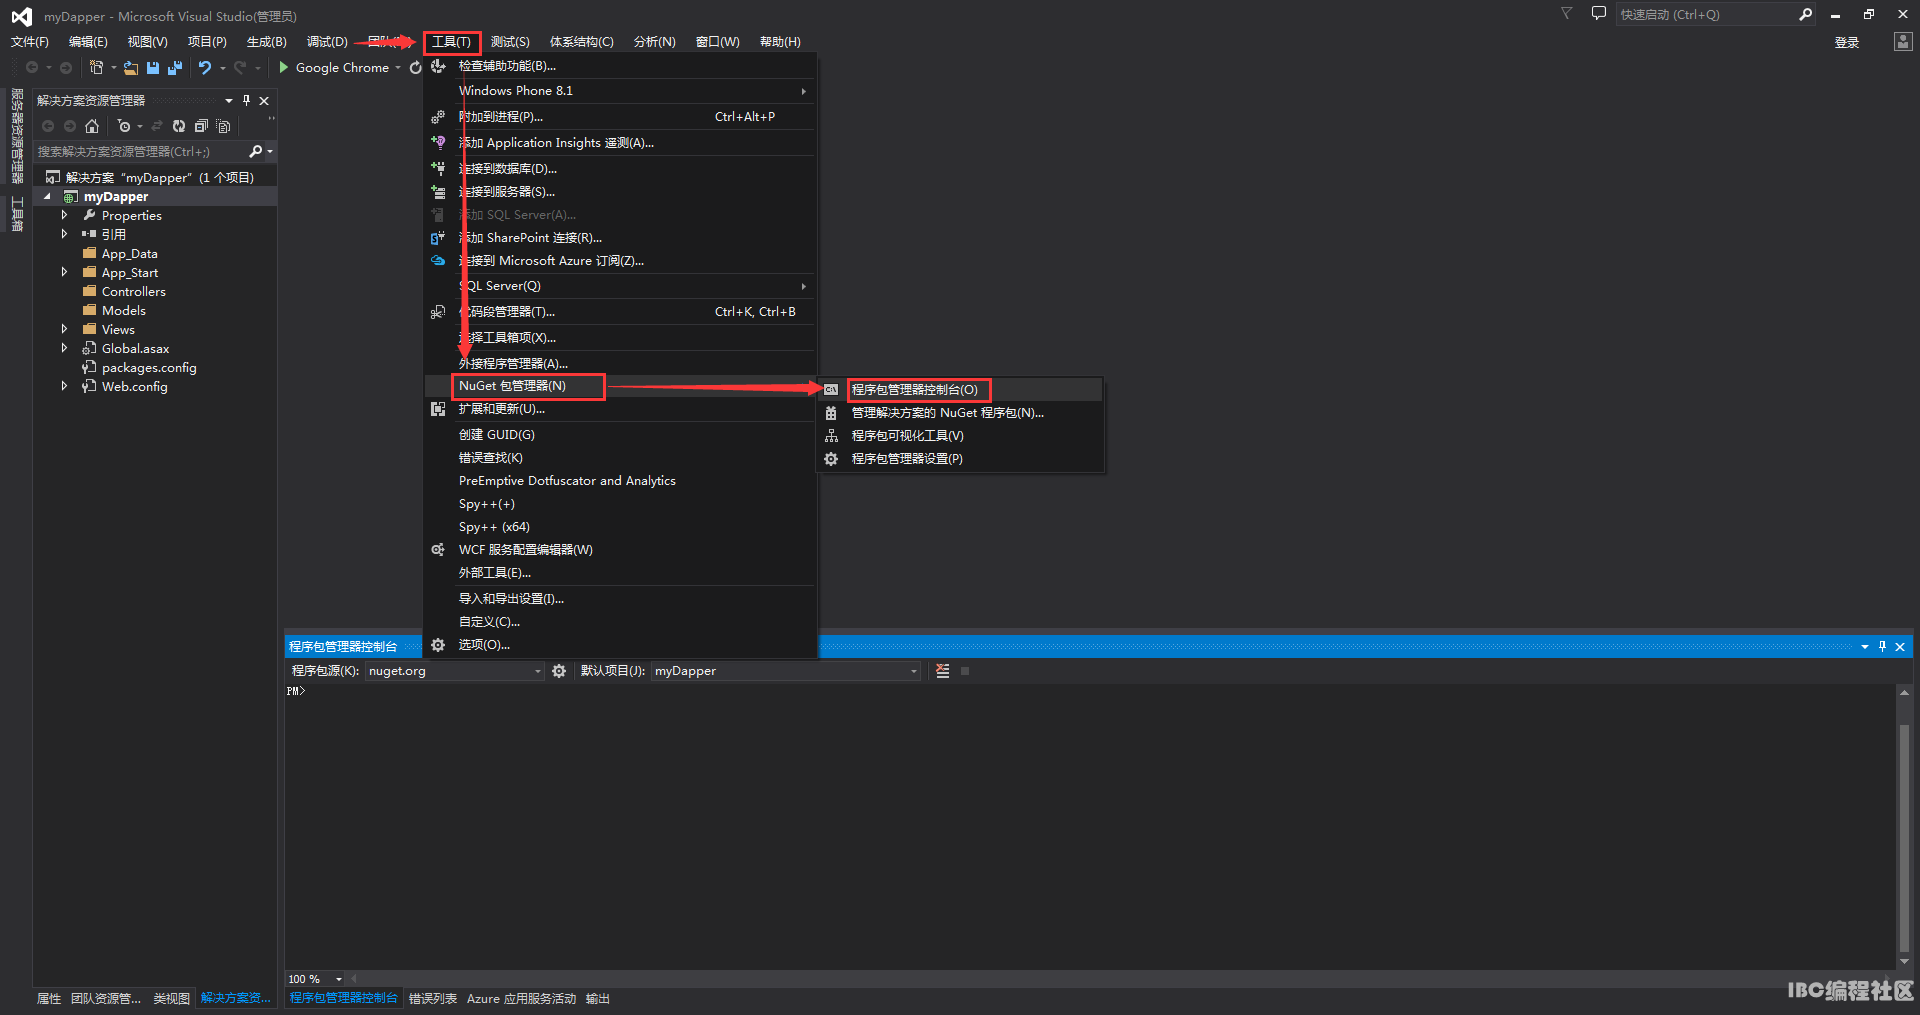Screen dimensions: 1920x1015
Task: Expand the Web.config node
Action: (65, 386)
